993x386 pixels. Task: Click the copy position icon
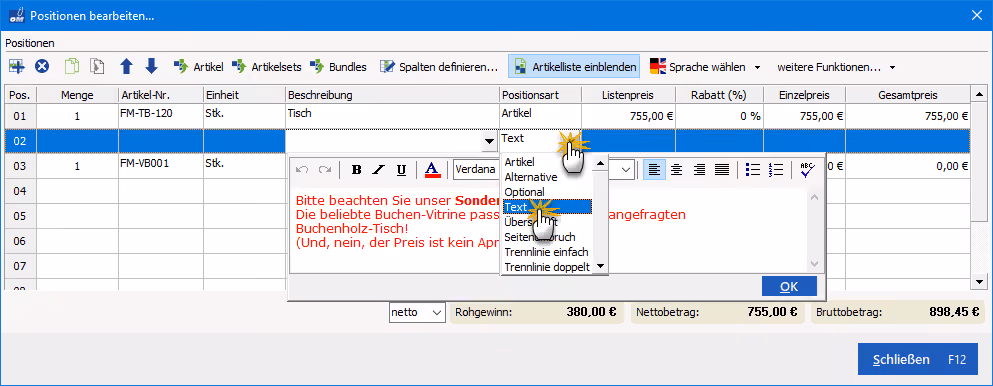(x=72, y=66)
